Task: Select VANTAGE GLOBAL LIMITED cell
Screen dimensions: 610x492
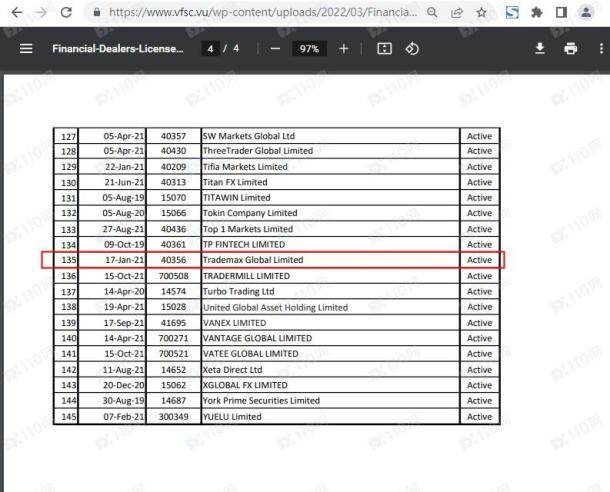Action: click(x=330, y=338)
